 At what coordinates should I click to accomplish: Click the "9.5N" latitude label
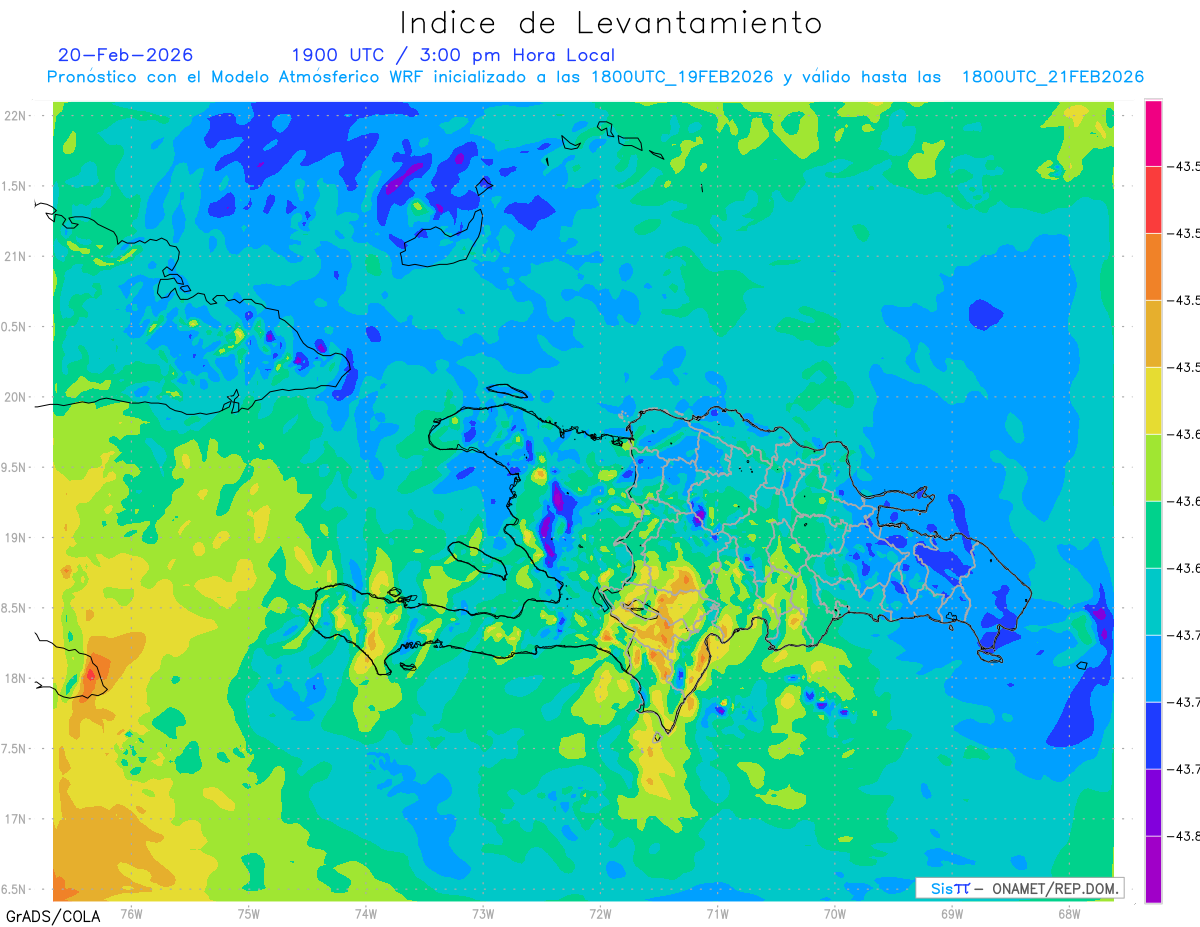coord(15,467)
